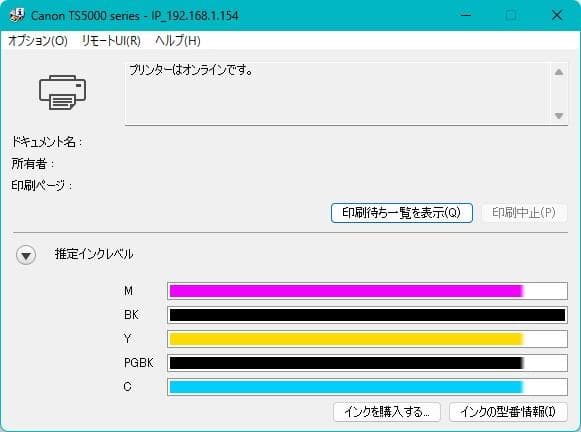Click the ドキュメント名 label
Image resolution: width=581 pixels, height=432 pixels.
47,142
